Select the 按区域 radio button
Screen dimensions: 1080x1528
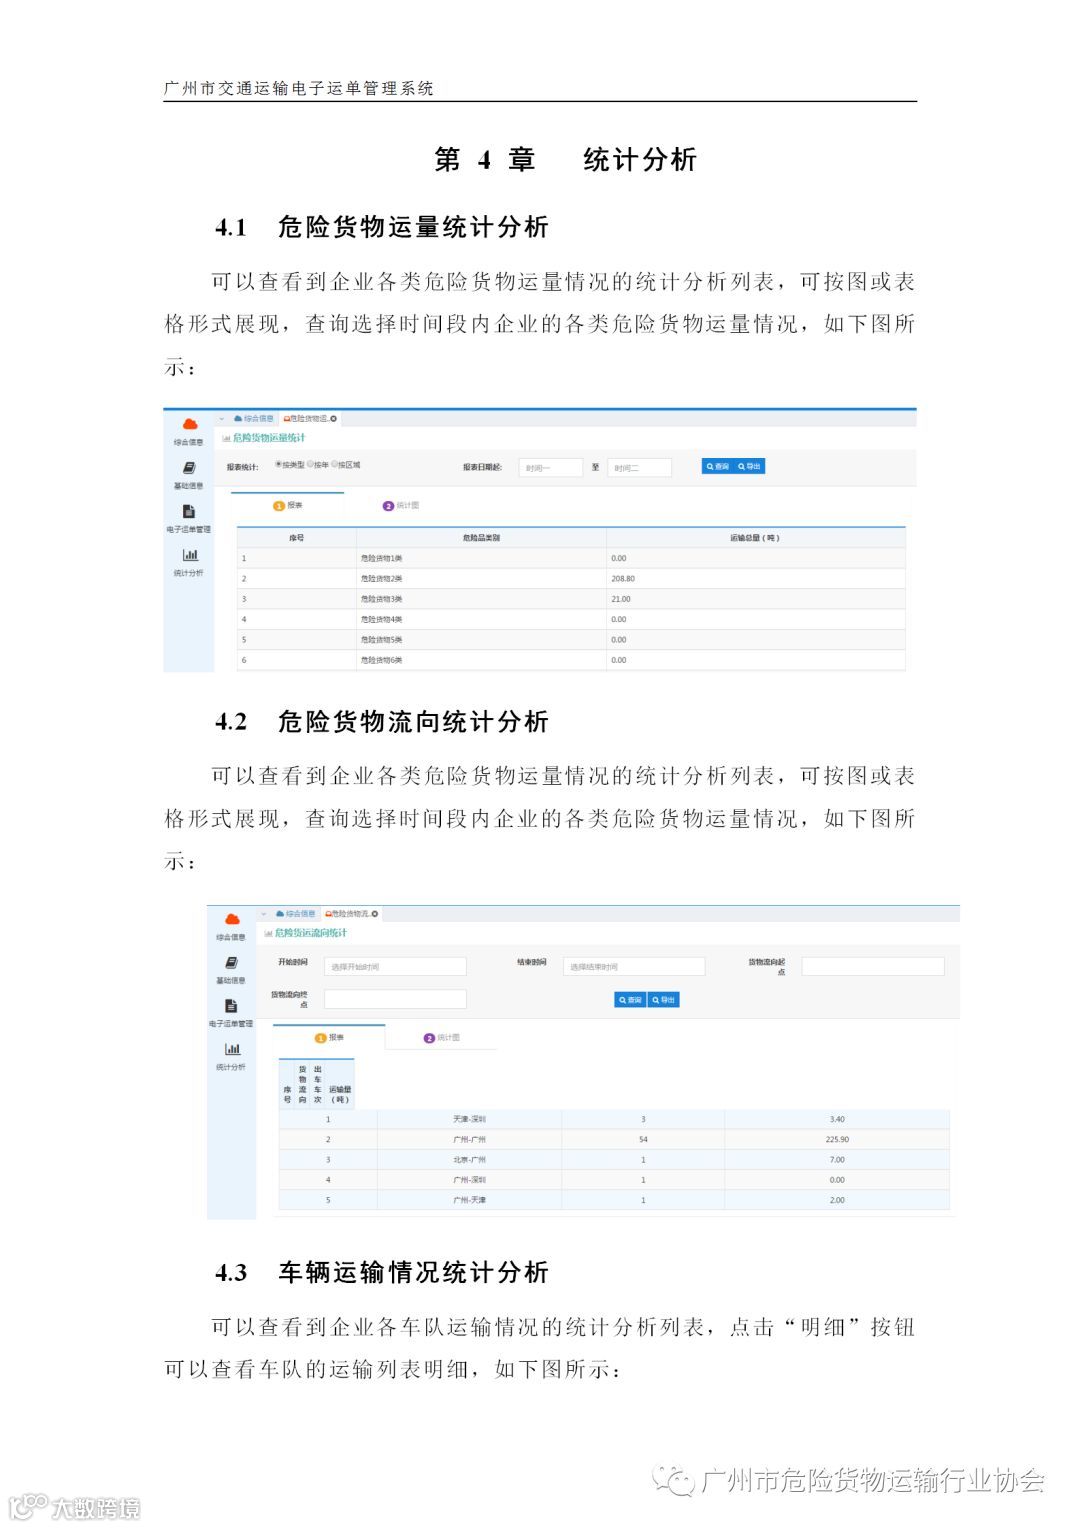[x=335, y=465]
